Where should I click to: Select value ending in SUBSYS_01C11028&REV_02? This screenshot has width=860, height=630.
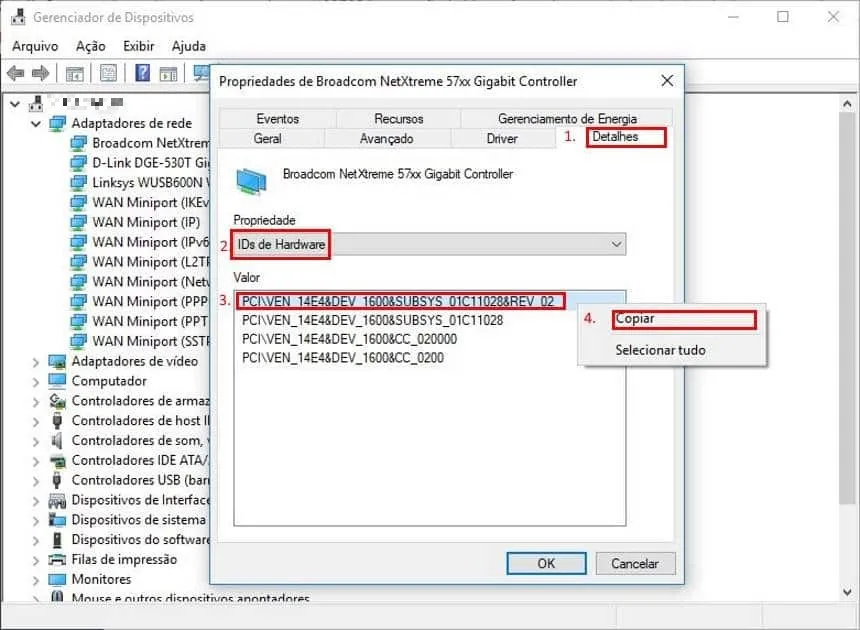point(398,301)
